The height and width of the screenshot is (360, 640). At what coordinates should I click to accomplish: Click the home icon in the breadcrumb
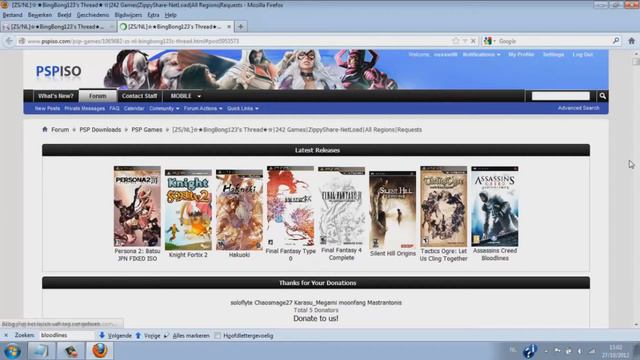[x=45, y=129]
